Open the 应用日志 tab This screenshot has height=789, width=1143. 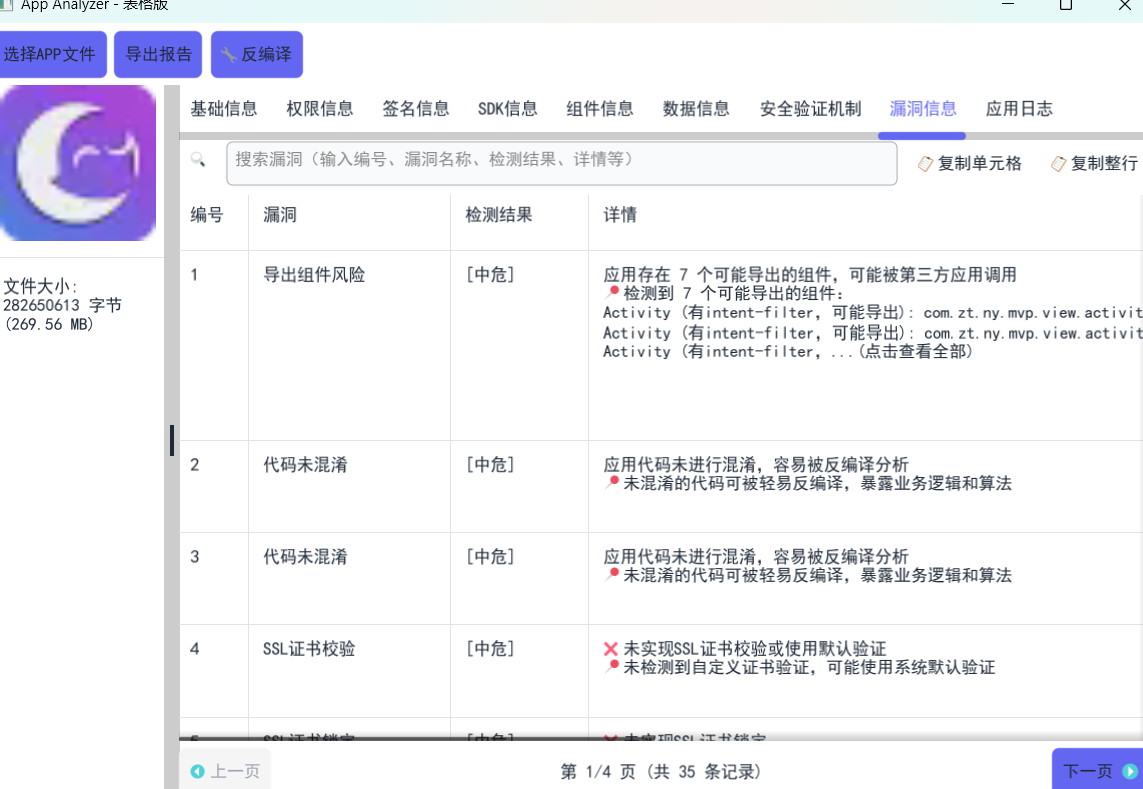(1019, 109)
